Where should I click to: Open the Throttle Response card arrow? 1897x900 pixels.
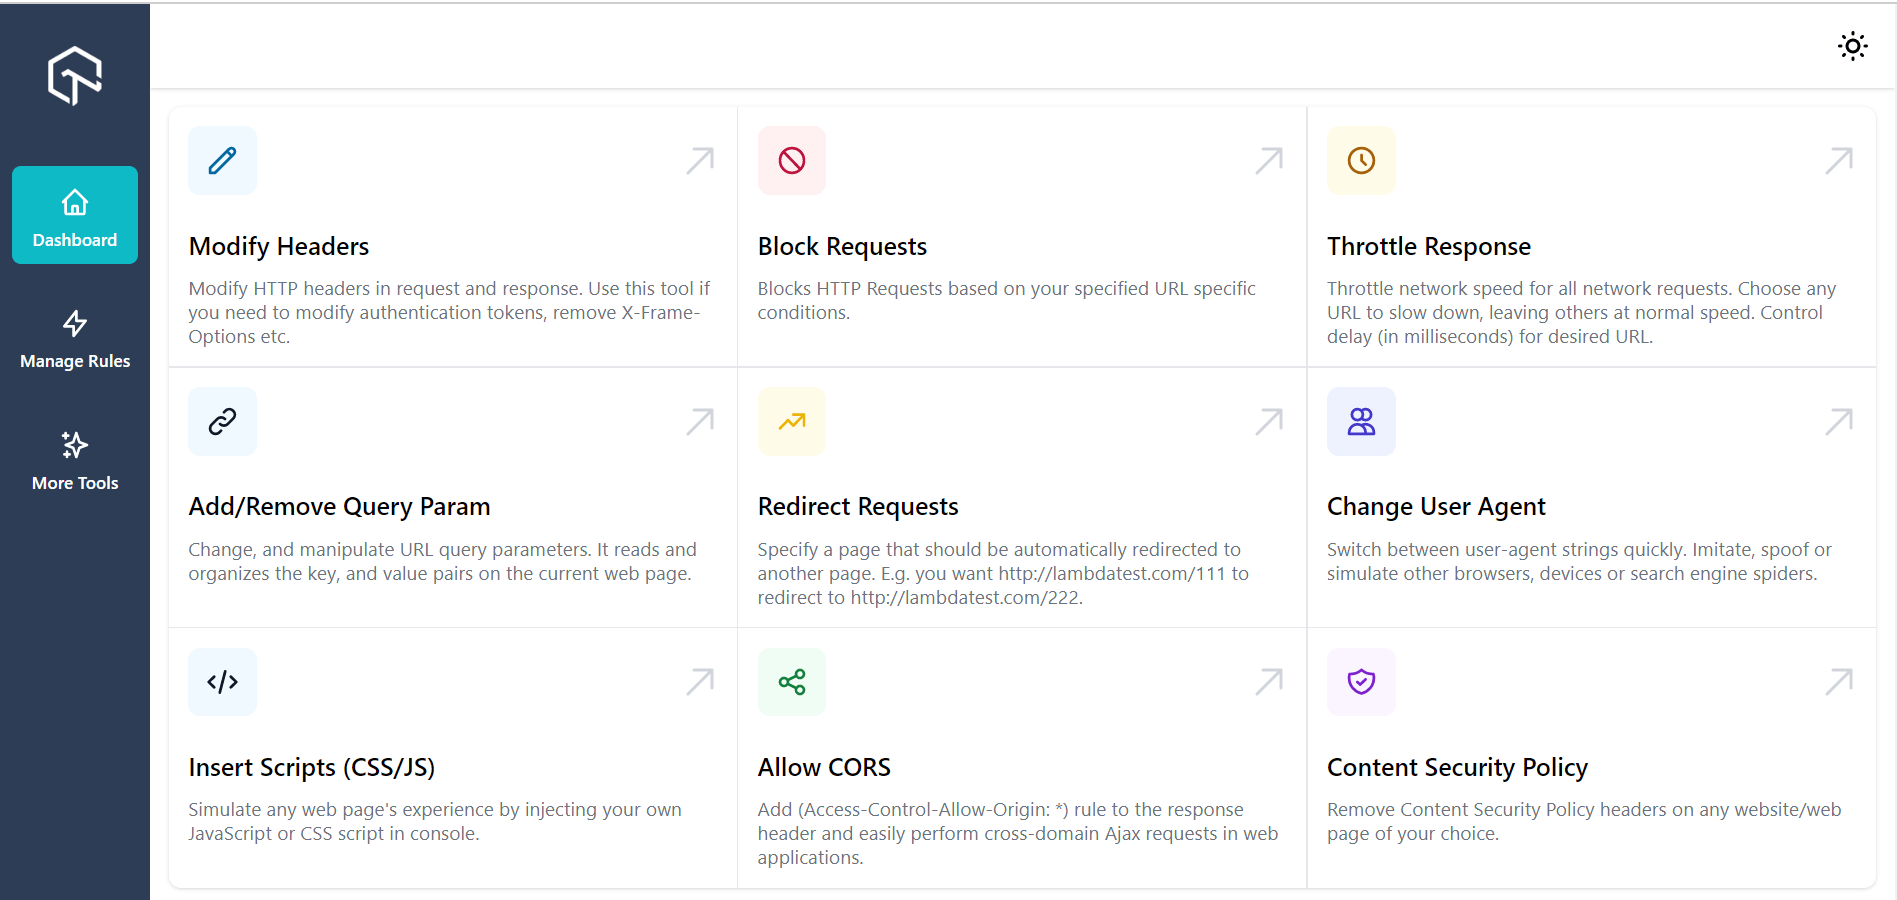[1838, 161]
